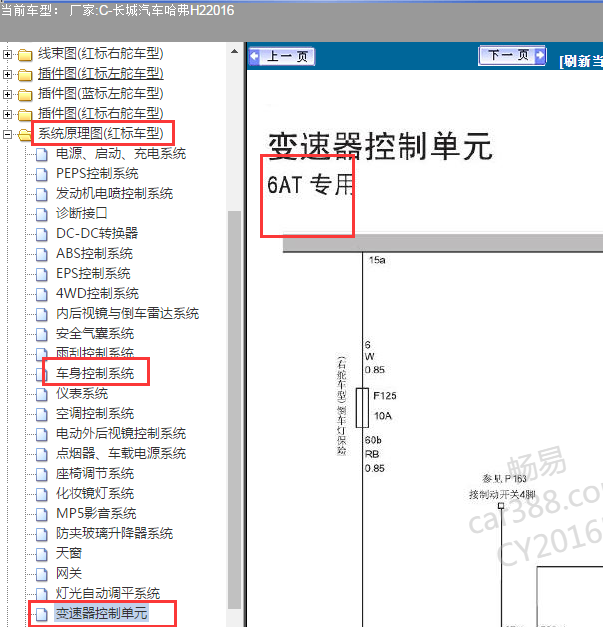Open the 发动机电喷控制系统 page

coord(114,194)
